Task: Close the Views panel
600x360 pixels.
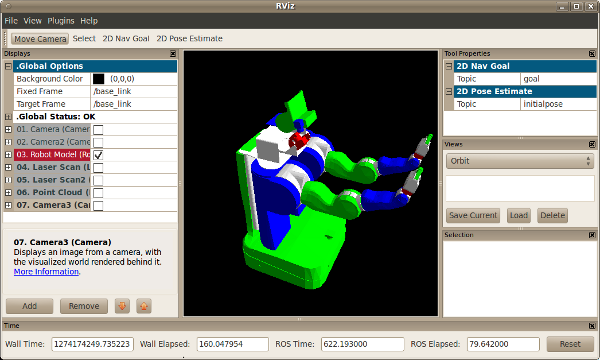Action: pos(592,144)
